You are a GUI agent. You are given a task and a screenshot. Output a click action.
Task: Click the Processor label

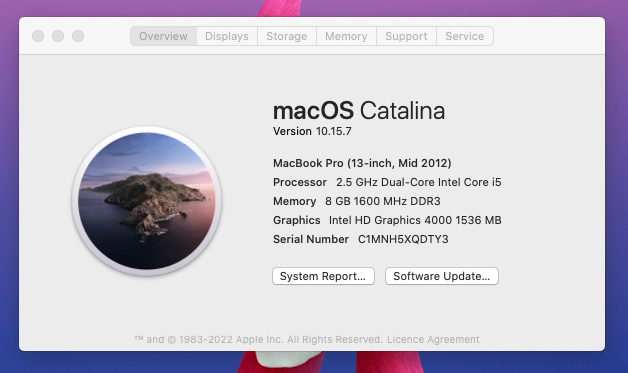300,182
